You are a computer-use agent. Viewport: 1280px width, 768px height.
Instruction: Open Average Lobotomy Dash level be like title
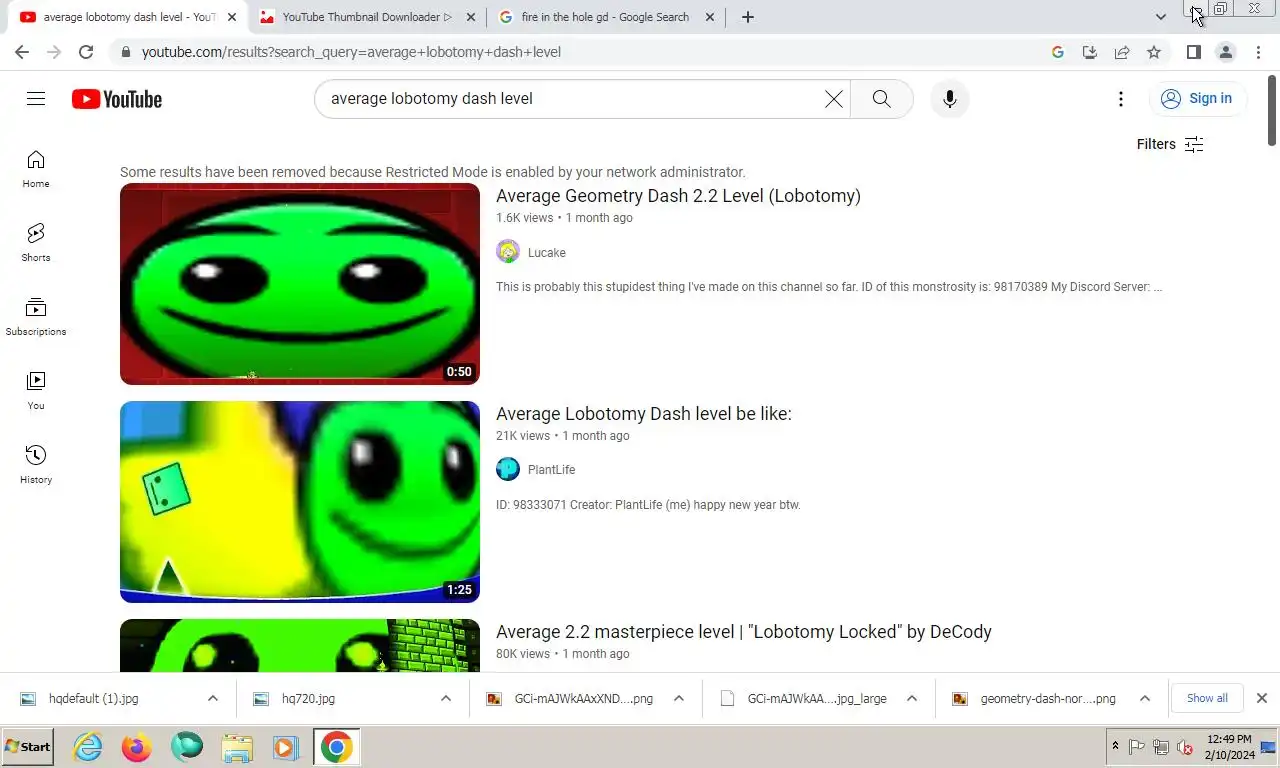tap(644, 414)
